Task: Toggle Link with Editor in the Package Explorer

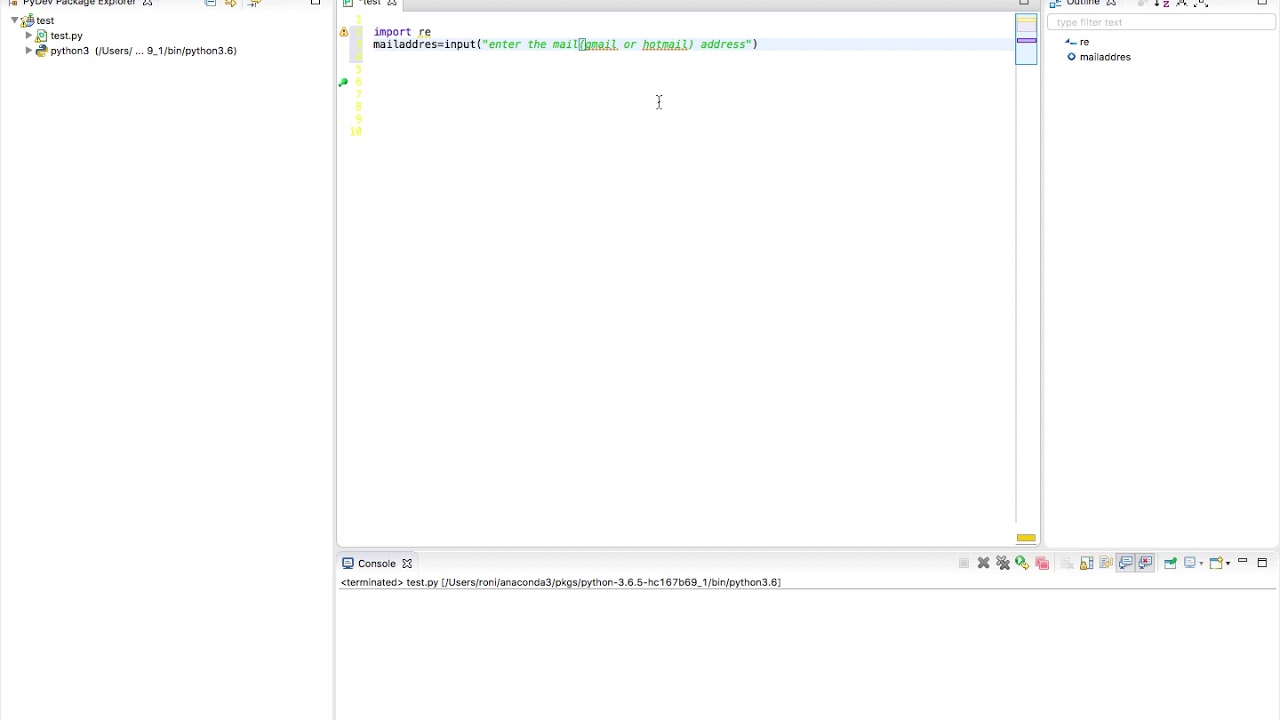Action: coord(231,3)
